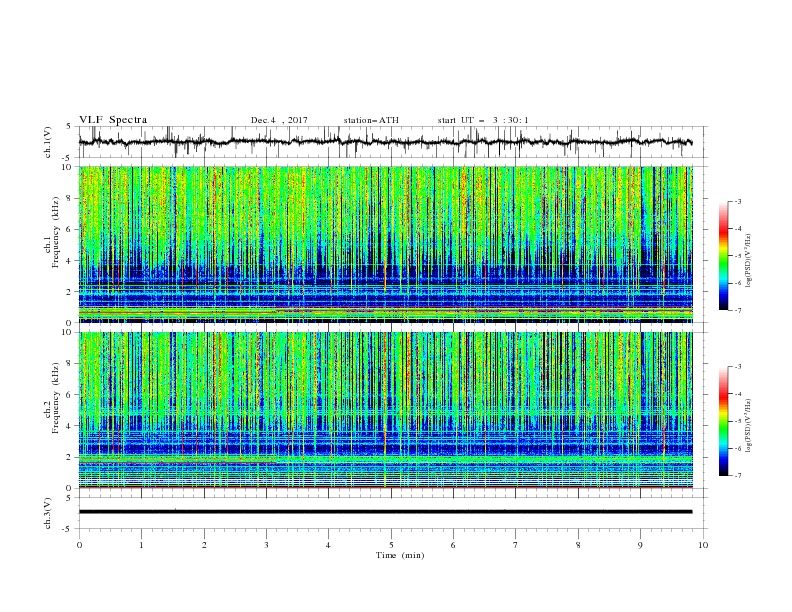Select the ch.2 "Frequency (kHz)" axis label

[x=56, y=399]
